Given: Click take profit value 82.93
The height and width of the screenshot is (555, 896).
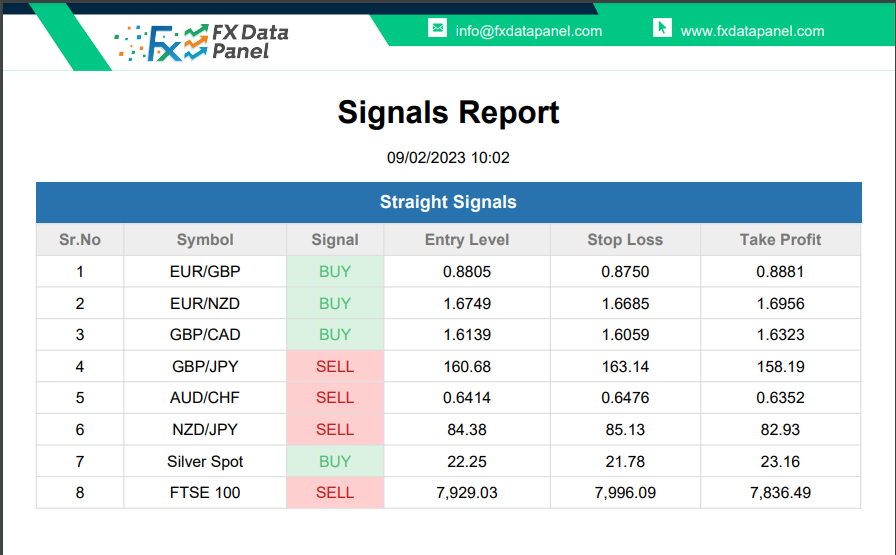Looking at the screenshot, I should coord(781,429).
